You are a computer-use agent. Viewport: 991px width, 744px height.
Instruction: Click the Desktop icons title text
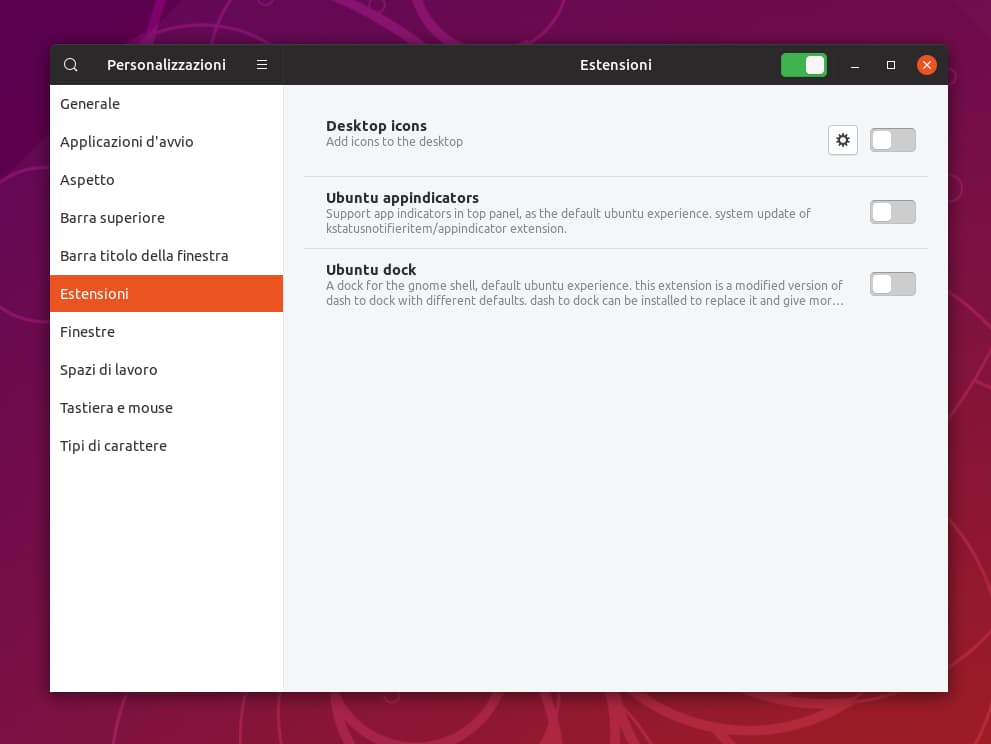click(376, 126)
